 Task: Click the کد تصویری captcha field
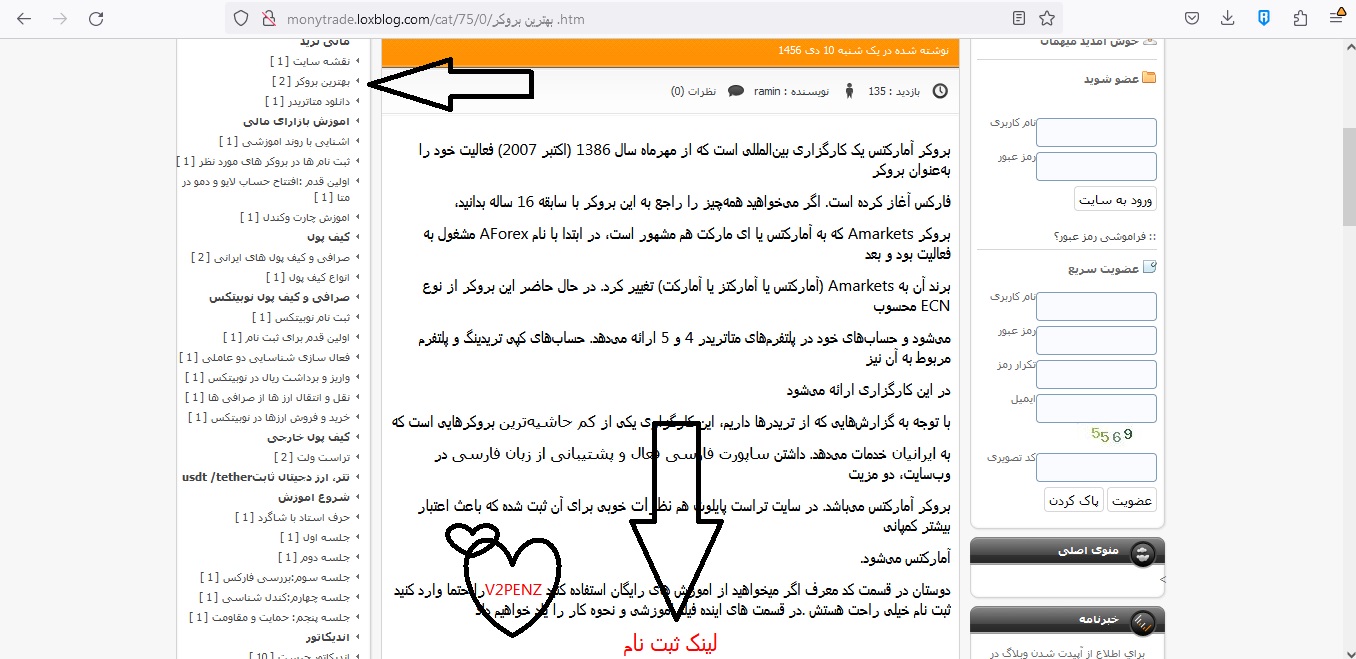[x=1096, y=467]
